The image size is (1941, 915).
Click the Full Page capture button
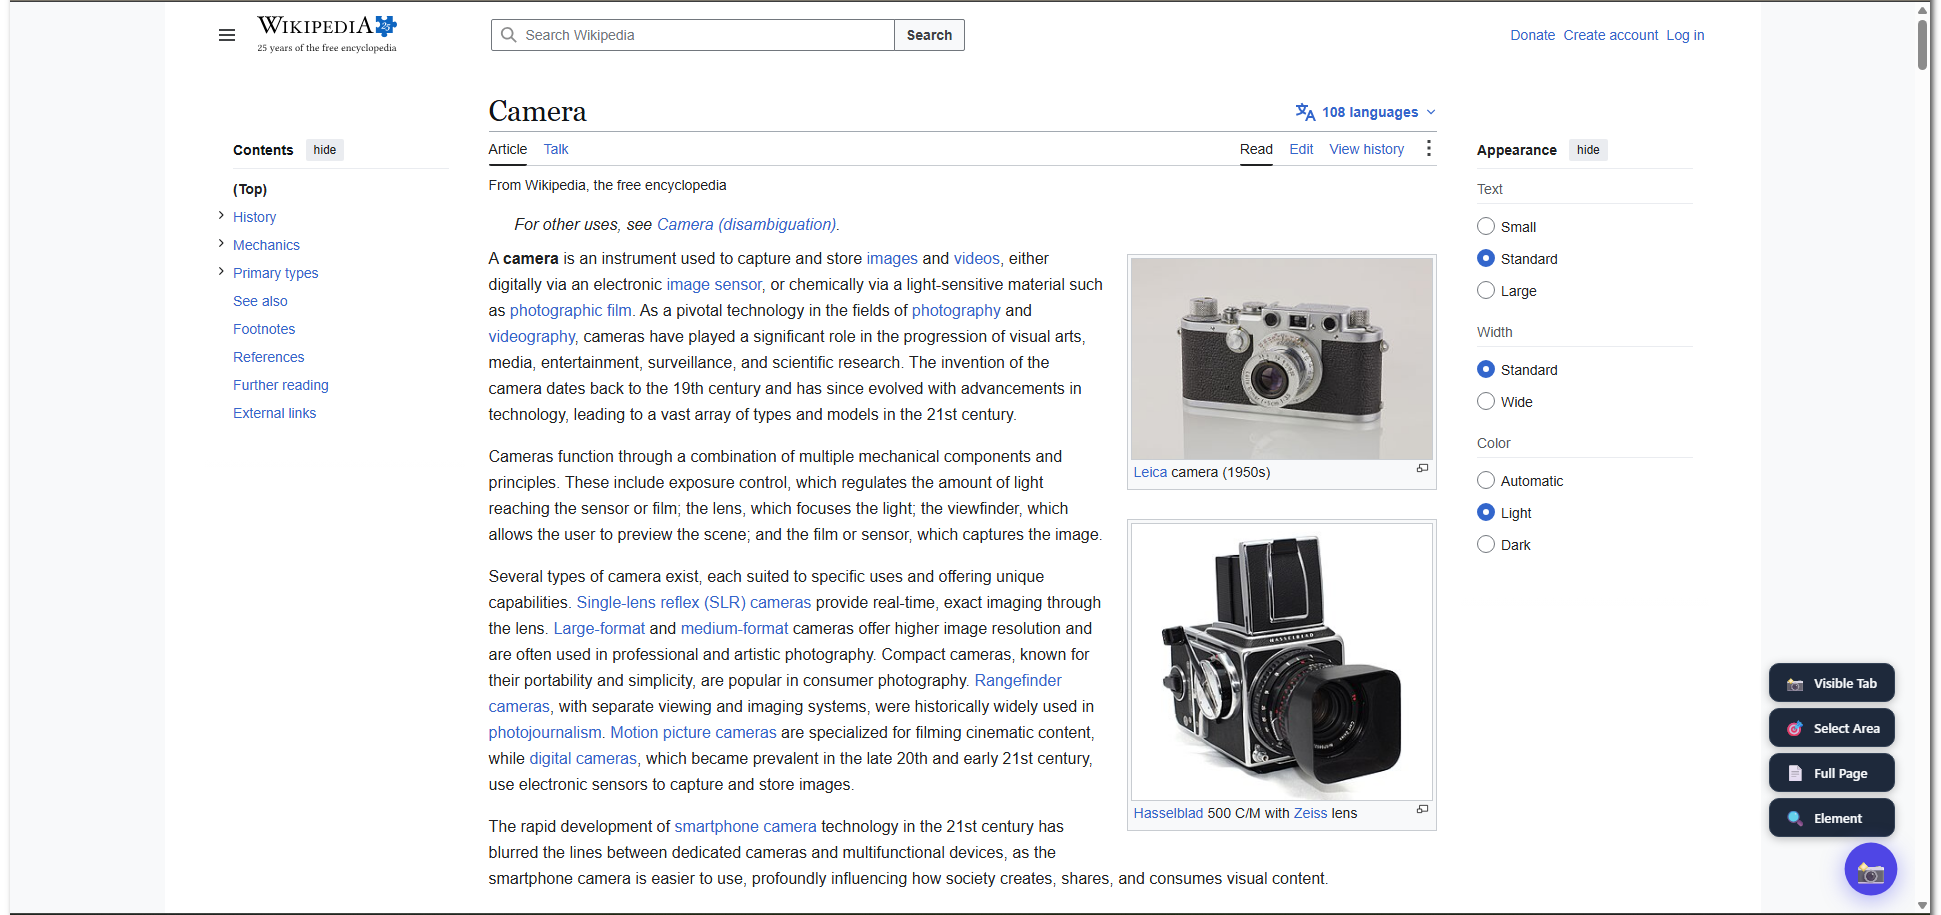pyautogui.click(x=1832, y=773)
